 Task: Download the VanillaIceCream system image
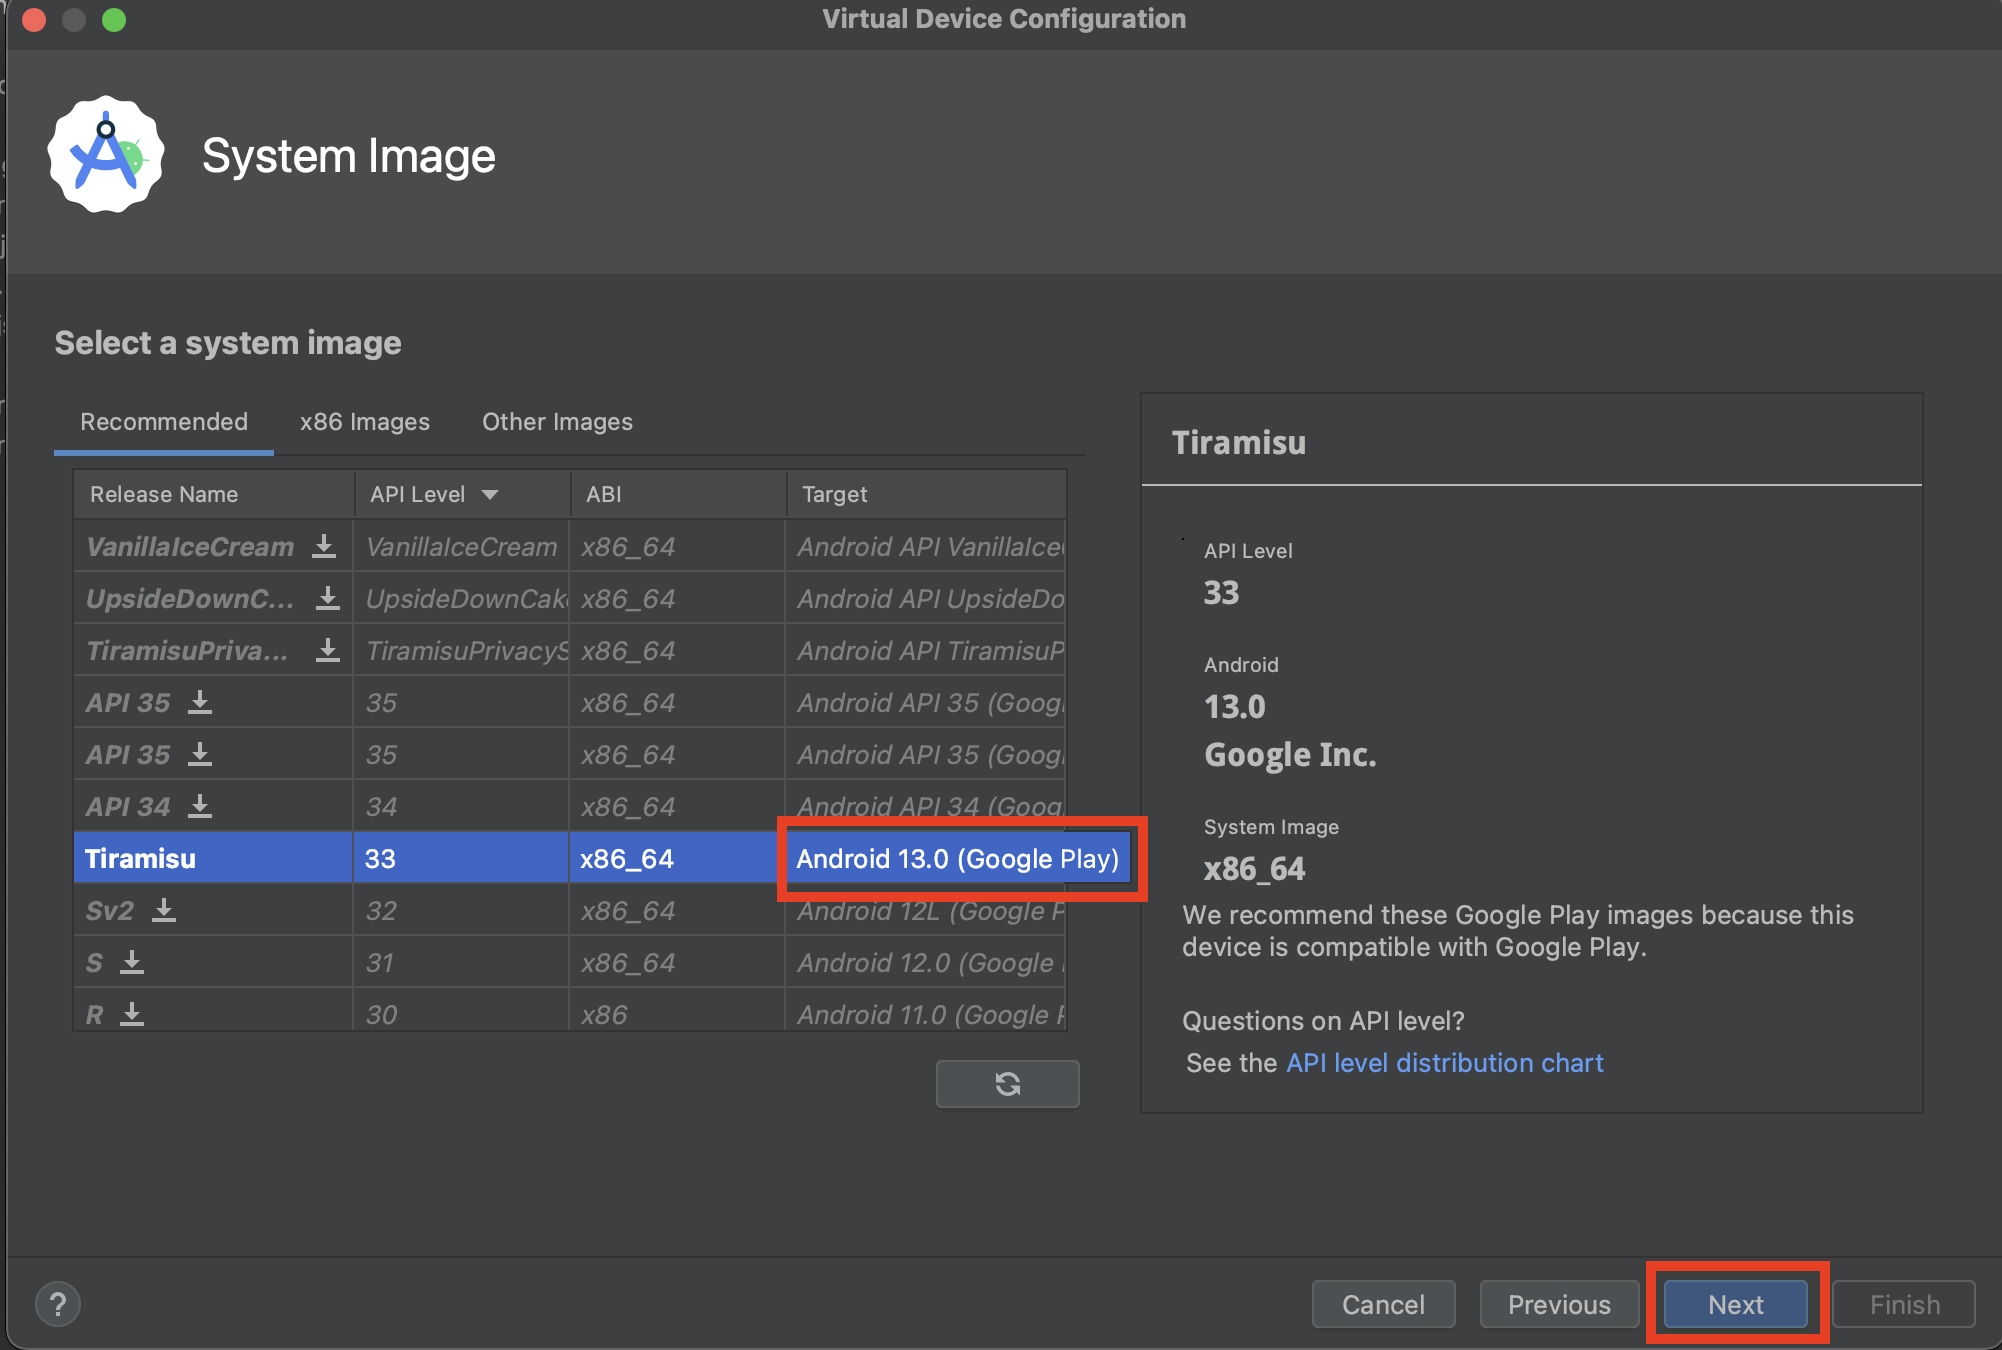pos(323,546)
